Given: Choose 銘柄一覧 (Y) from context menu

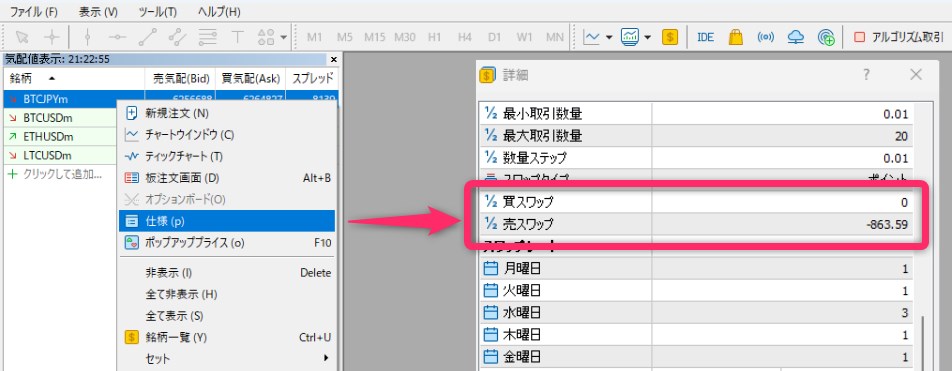Looking at the screenshot, I should 227,337.
